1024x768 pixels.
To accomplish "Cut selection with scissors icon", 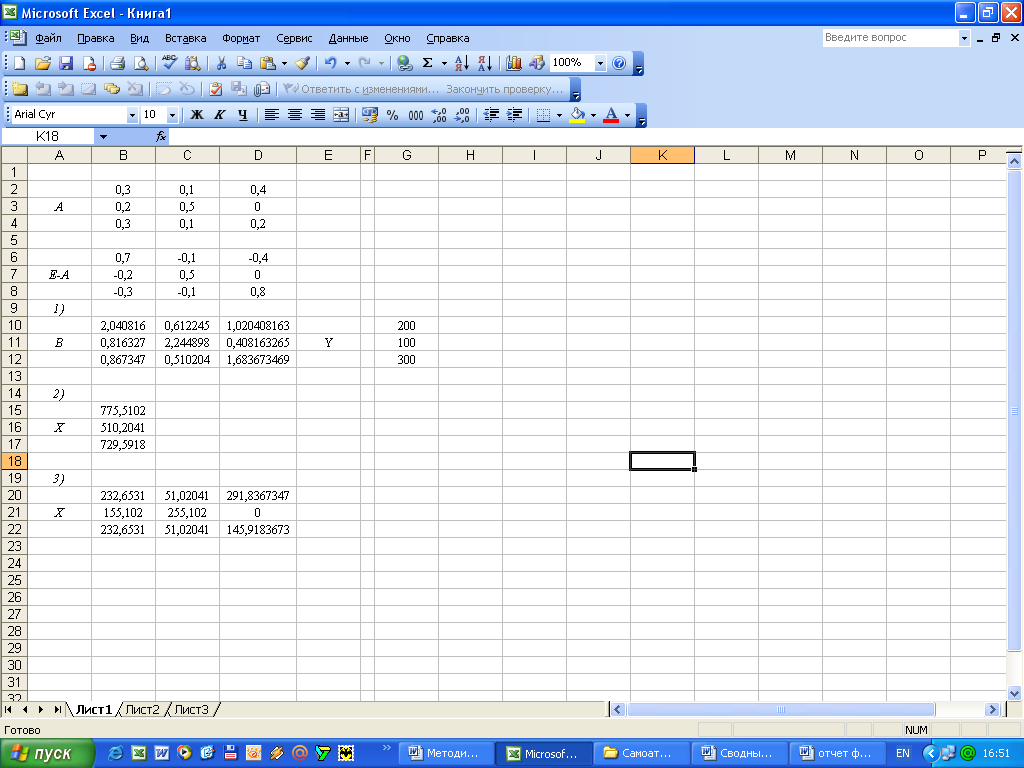I will click(x=221, y=63).
